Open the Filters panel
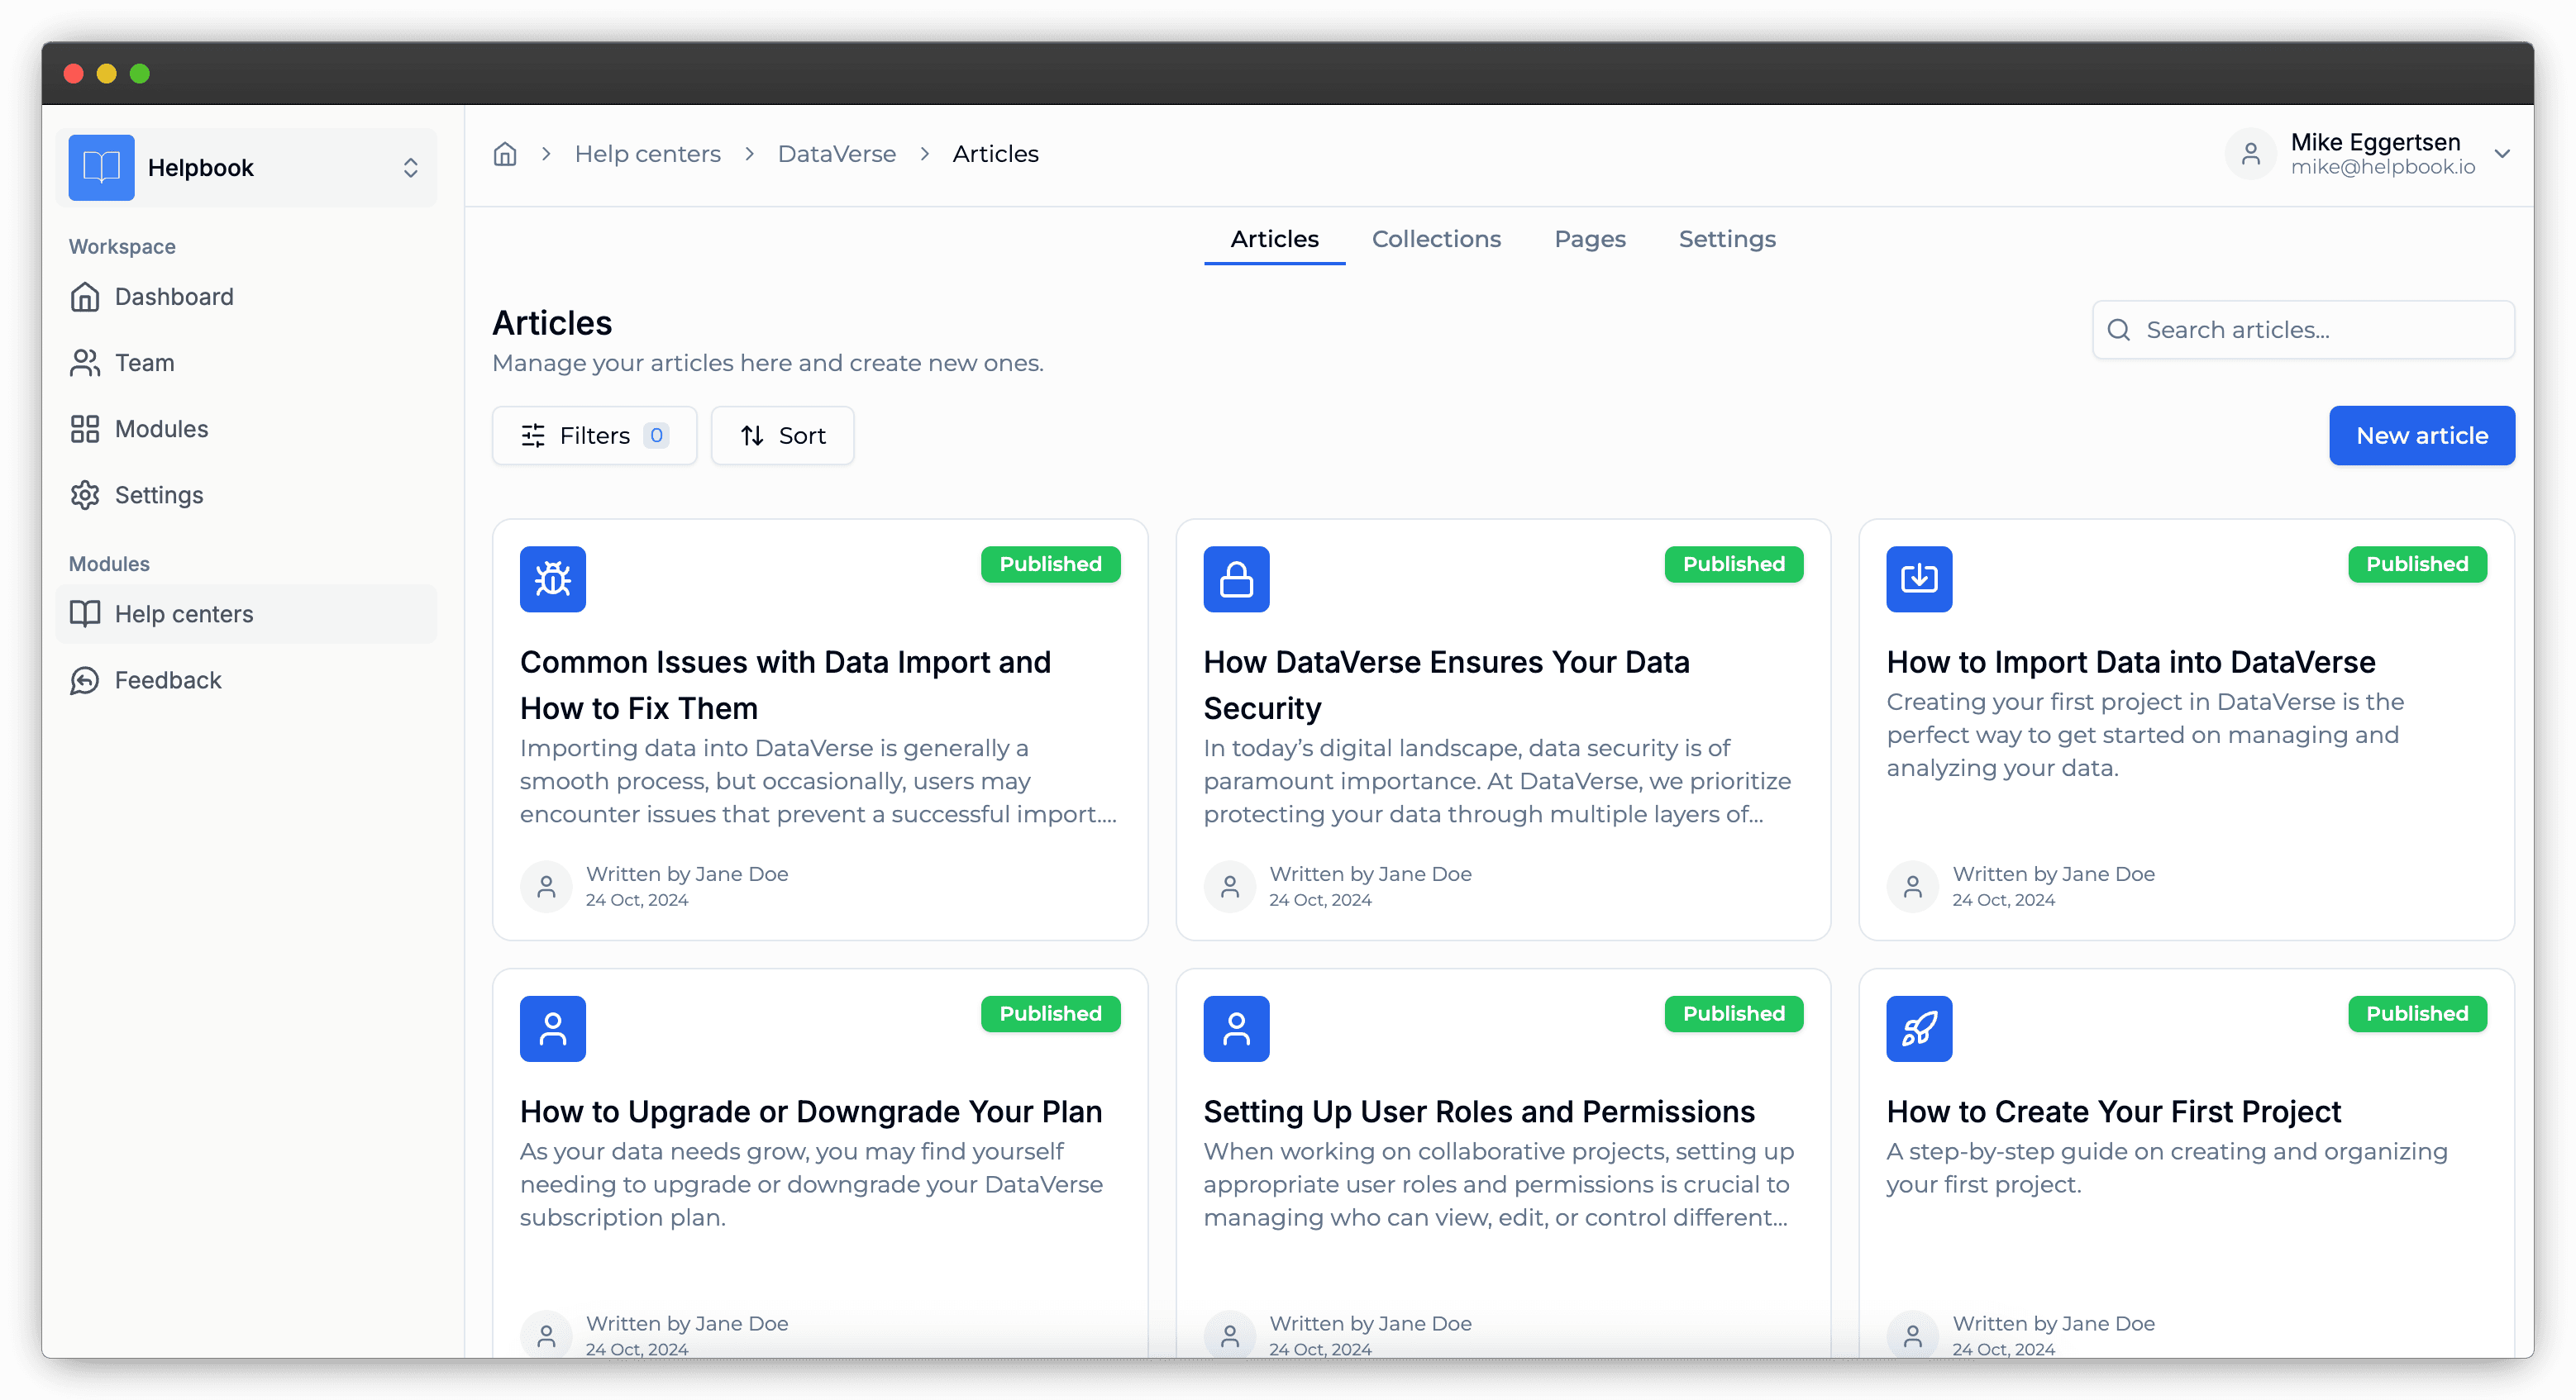 point(594,435)
